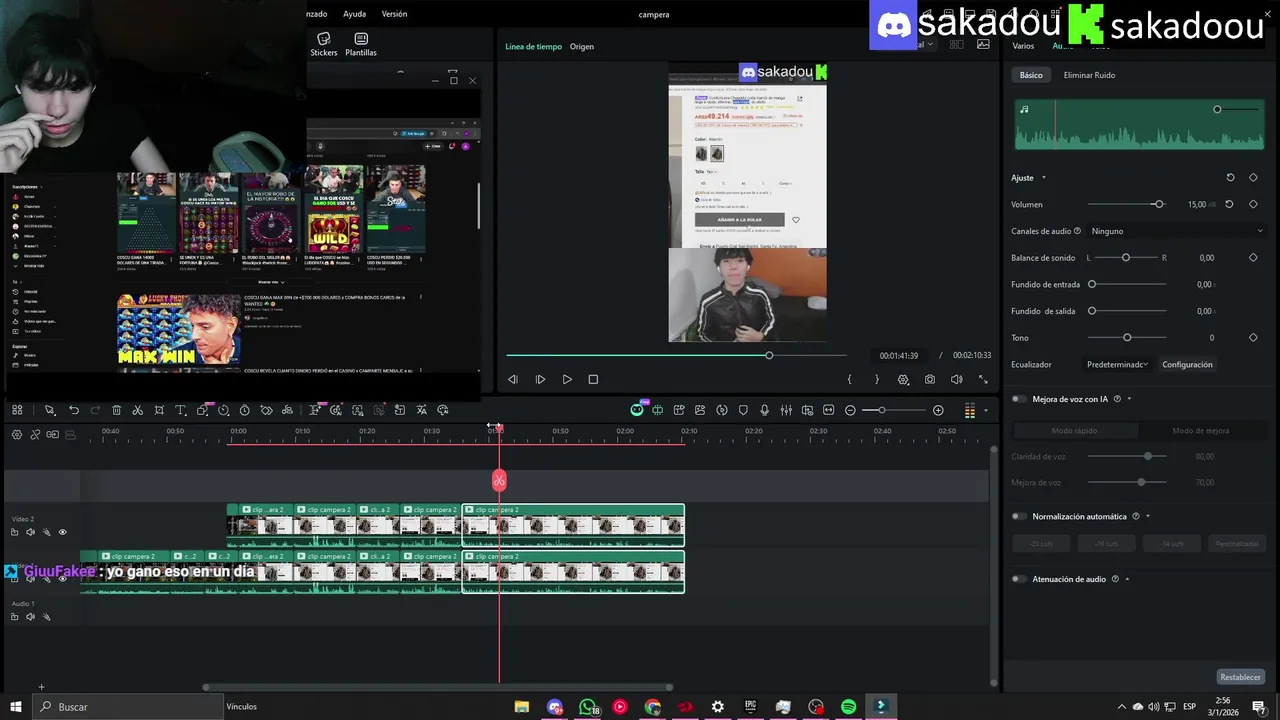Open the Ayuda menu

pyautogui.click(x=354, y=14)
